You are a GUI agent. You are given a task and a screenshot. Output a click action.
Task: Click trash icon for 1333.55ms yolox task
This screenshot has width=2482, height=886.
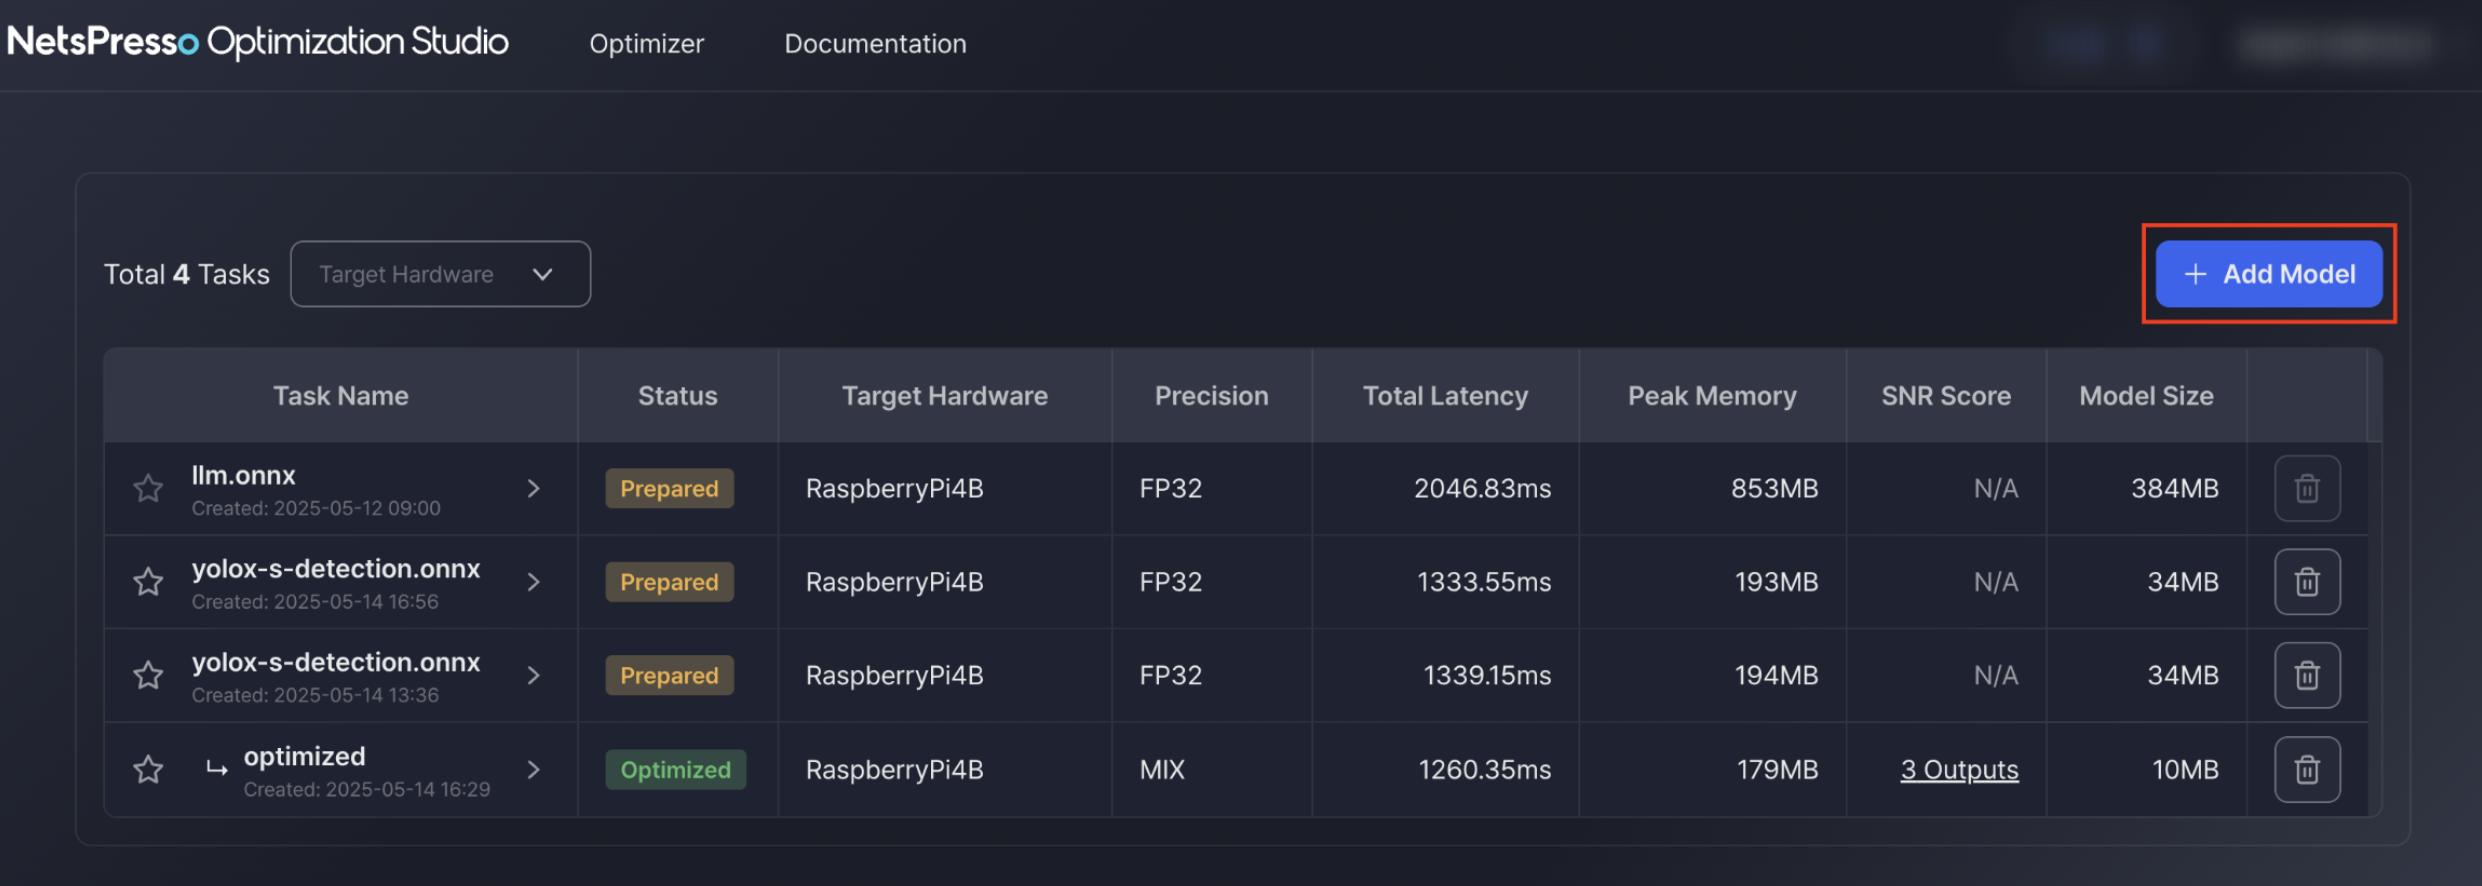coord(2306,582)
